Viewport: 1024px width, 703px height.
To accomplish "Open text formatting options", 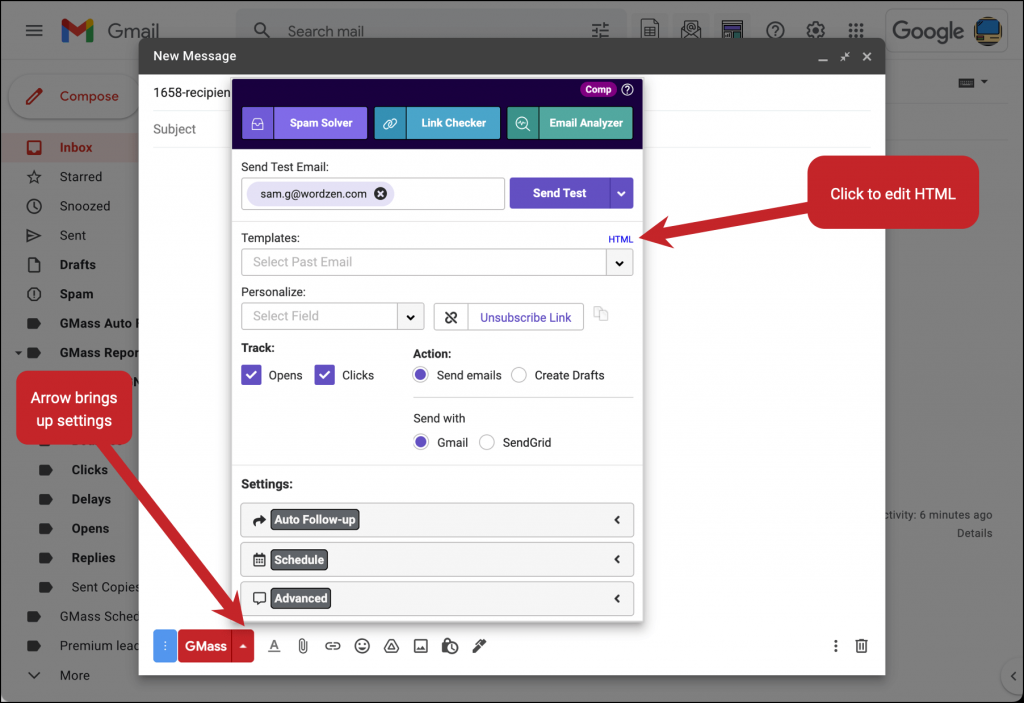I will (x=274, y=646).
